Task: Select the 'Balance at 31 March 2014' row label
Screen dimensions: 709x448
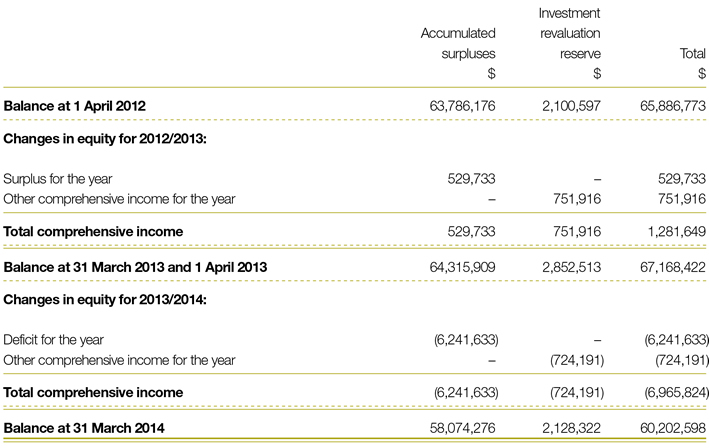Action: [x=76, y=428]
